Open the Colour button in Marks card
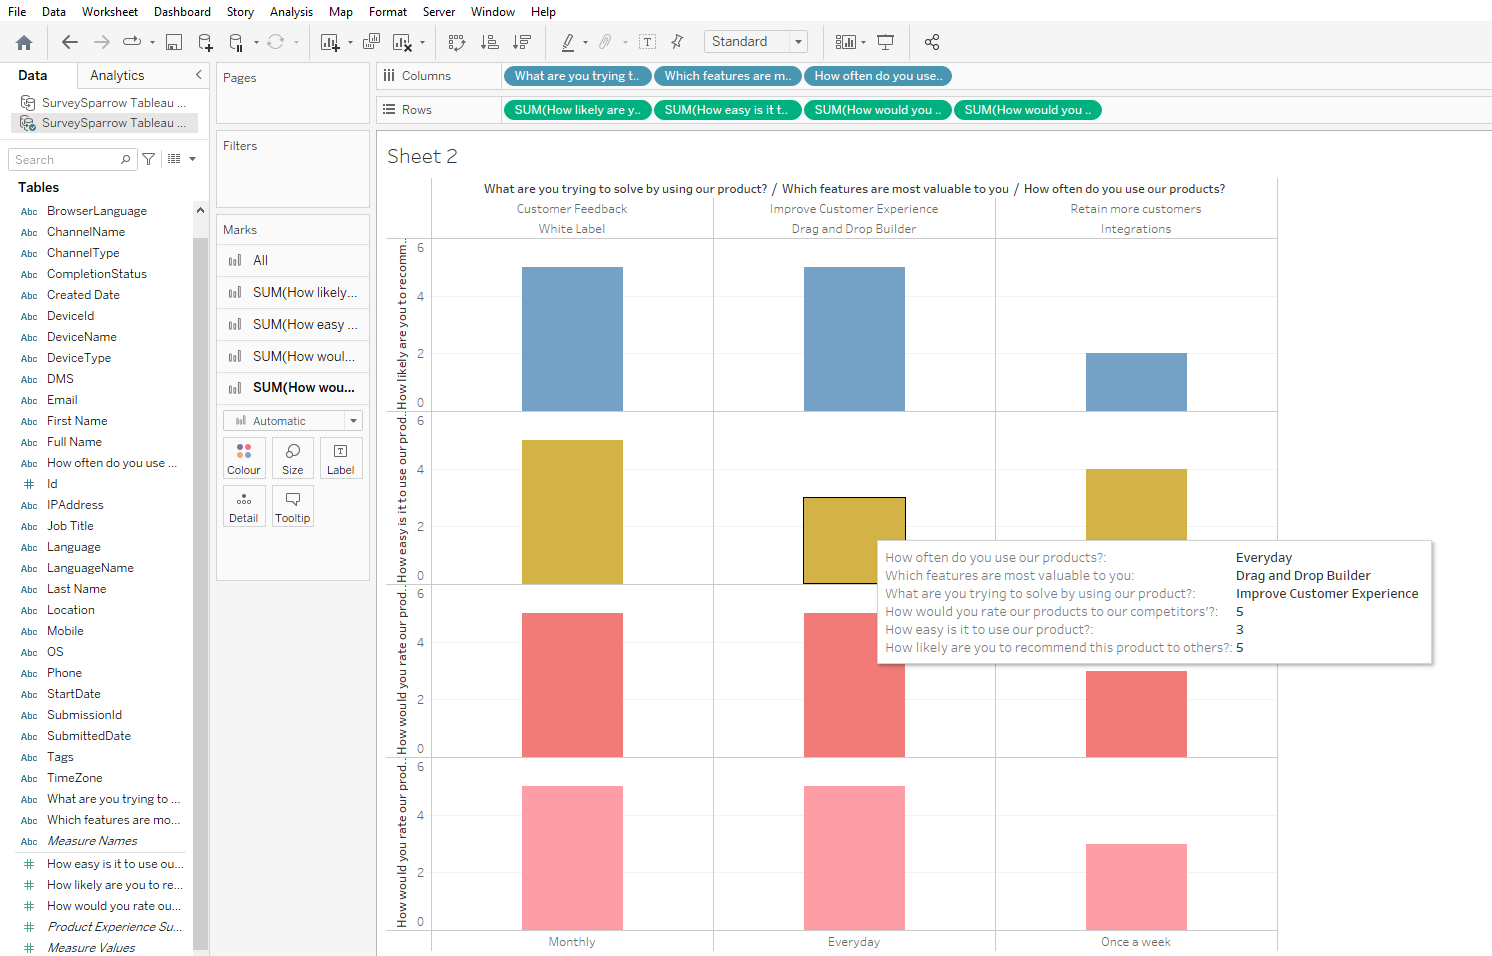Image resolution: width=1492 pixels, height=956 pixels. pyautogui.click(x=244, y=458)
